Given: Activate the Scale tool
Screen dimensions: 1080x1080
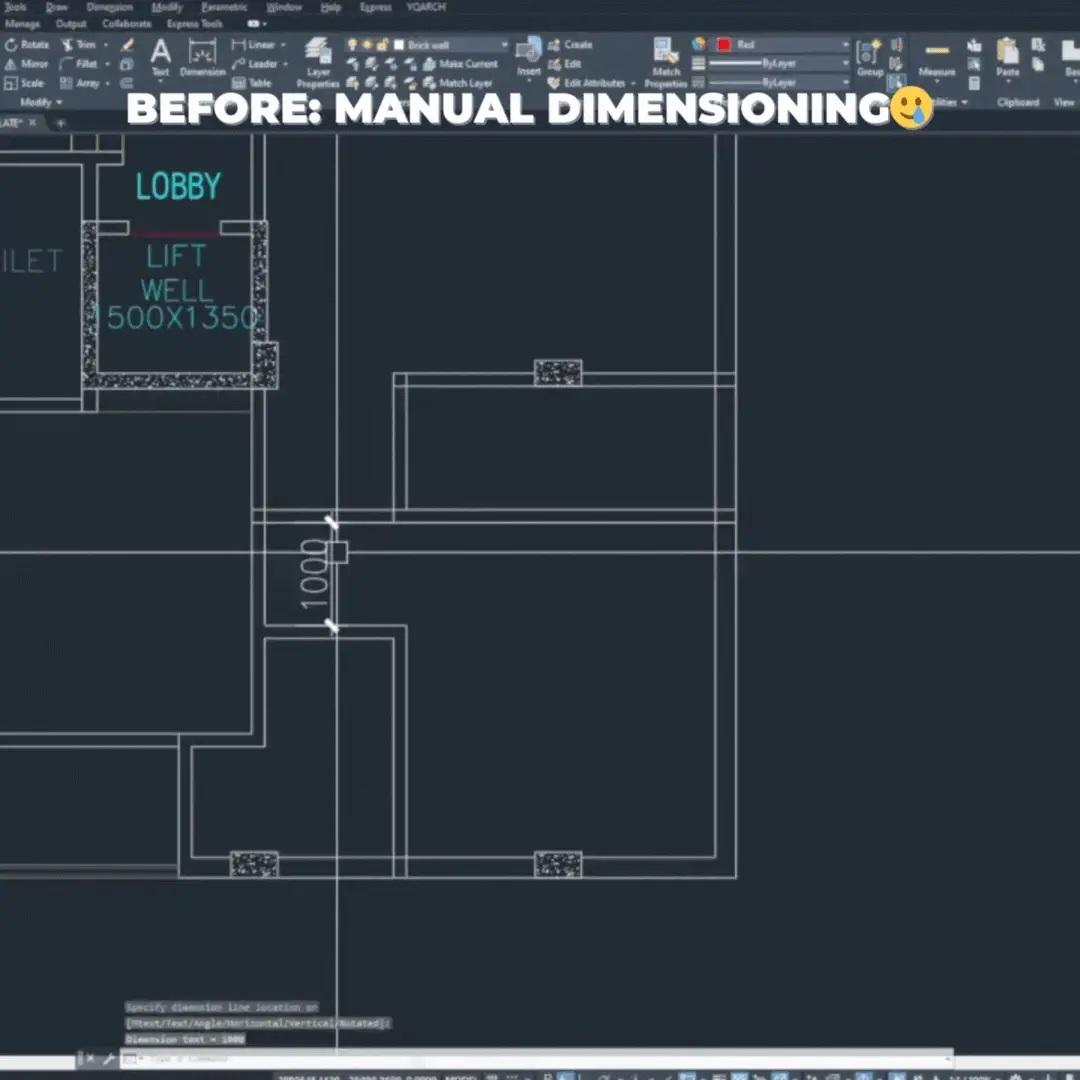Looking at the screenshot, I should (x=27, y=83).
